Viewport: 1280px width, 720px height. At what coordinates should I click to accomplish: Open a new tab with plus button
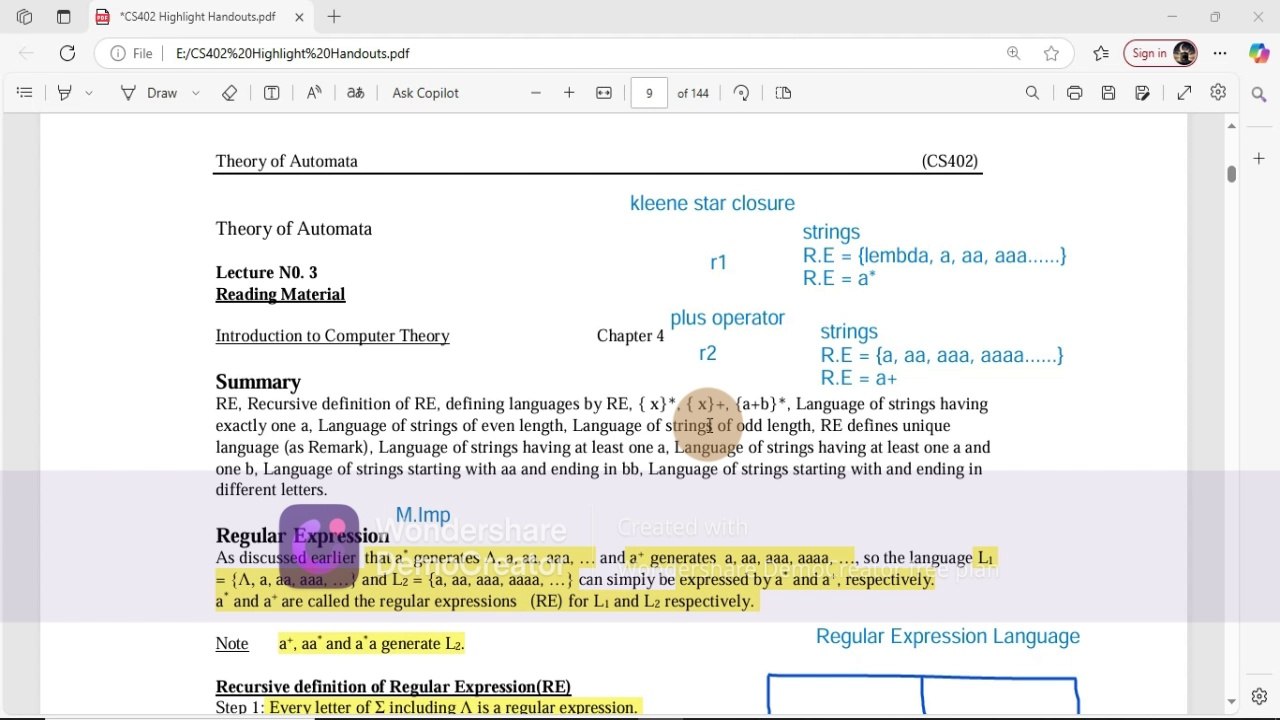tap(334, 17)
